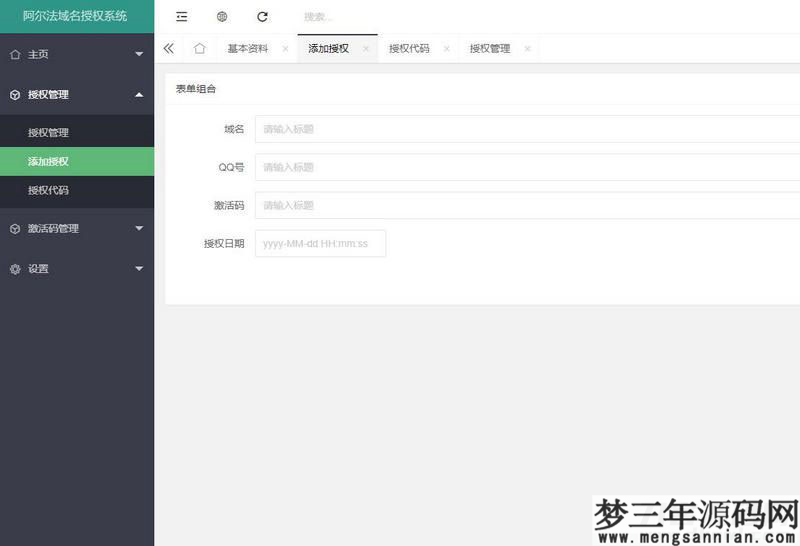The width and height of the screenshot is (800, 546).
Task: Select the 添加授权 tab
Action: (329, 48)
